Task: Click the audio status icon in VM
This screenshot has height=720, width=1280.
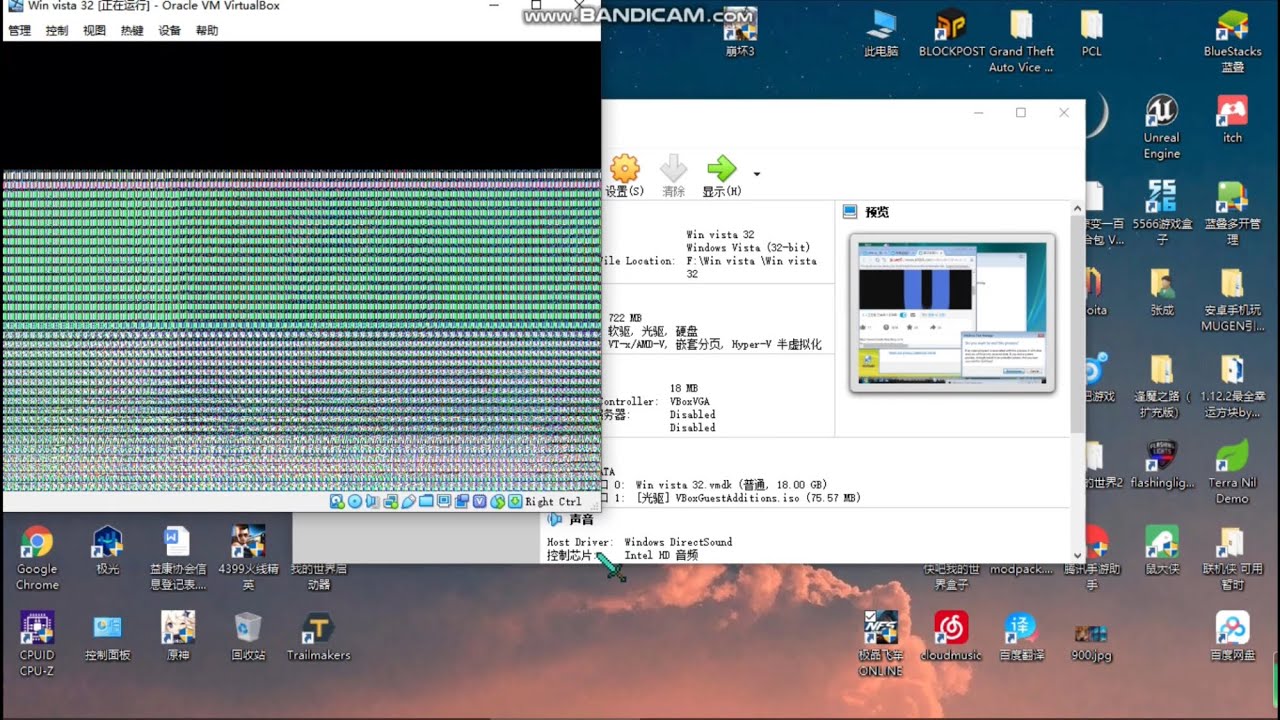Action: coord(372,501)
